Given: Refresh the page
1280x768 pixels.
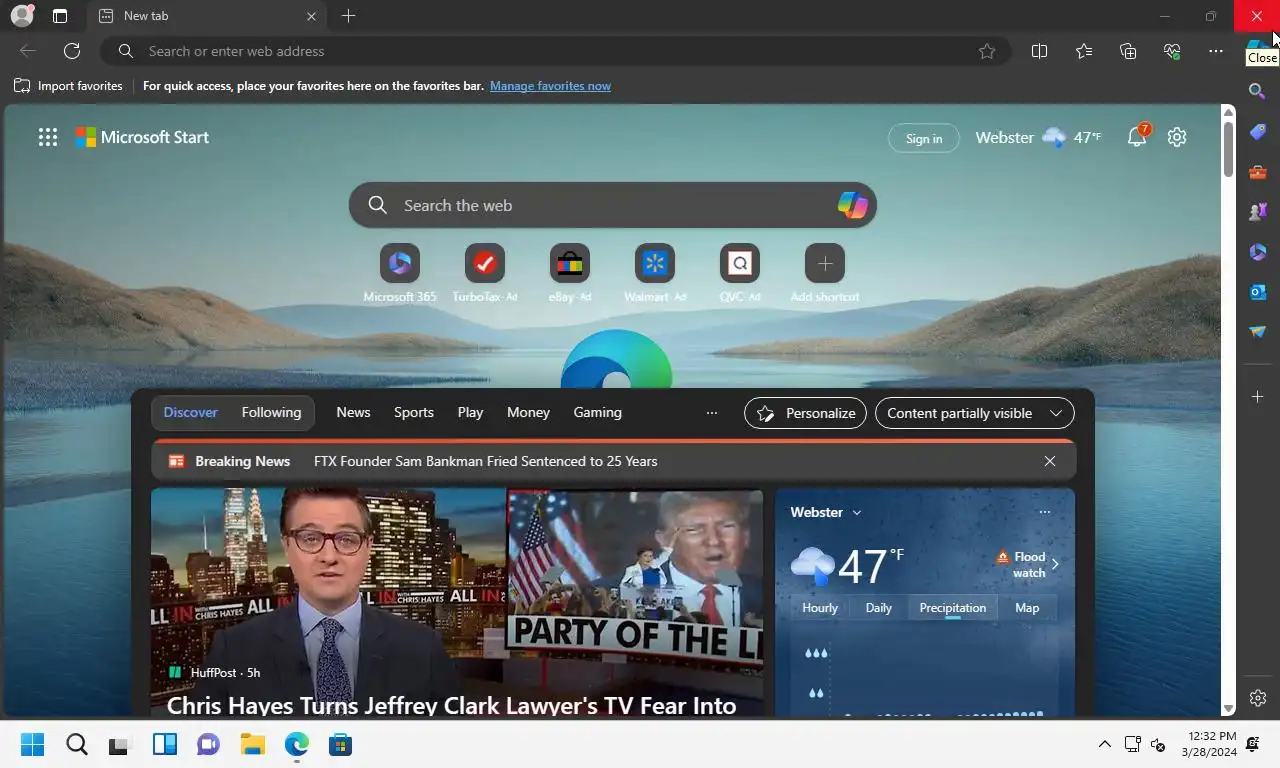Looking at the screenshot, I should click(72, 51).
